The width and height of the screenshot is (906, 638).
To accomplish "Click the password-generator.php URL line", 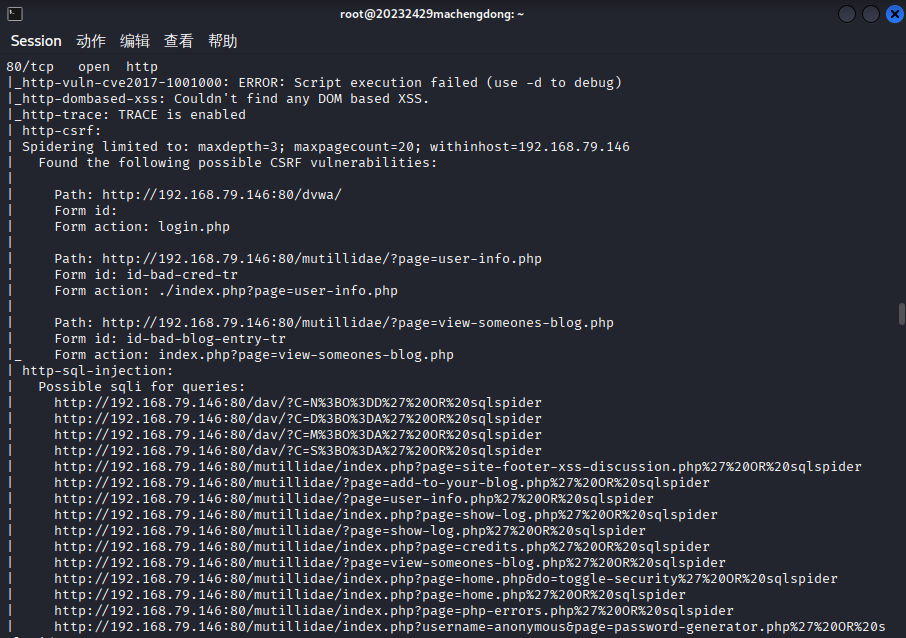I will tap(470, 627).
